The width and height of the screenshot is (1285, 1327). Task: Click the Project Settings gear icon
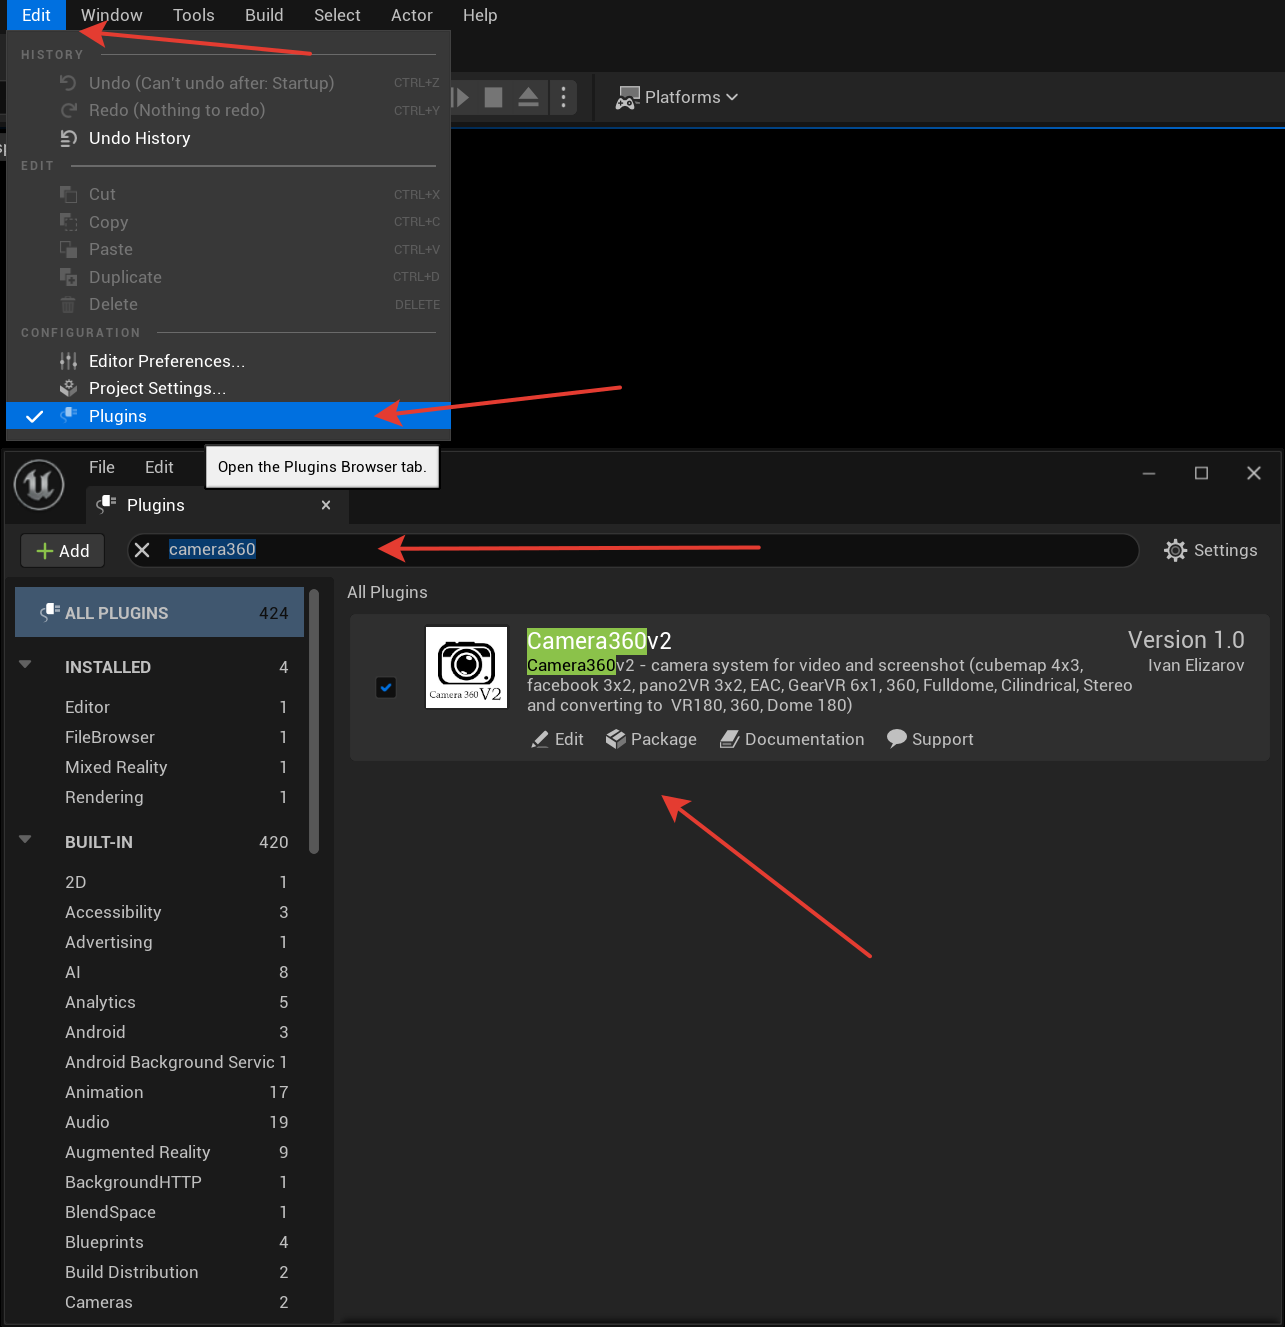[68, 388]
